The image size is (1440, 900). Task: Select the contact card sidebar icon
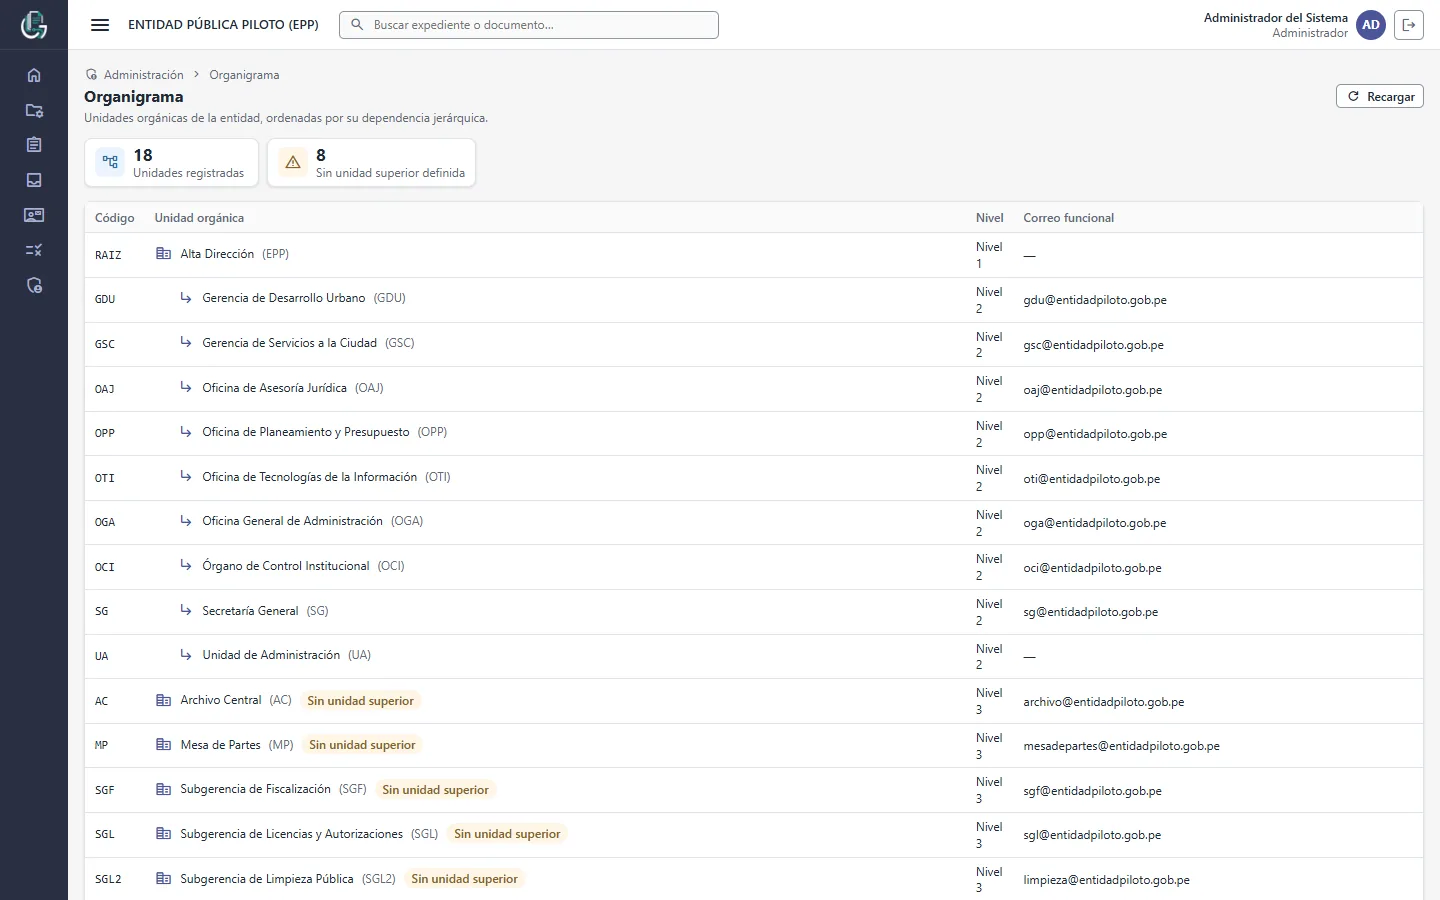34,215
